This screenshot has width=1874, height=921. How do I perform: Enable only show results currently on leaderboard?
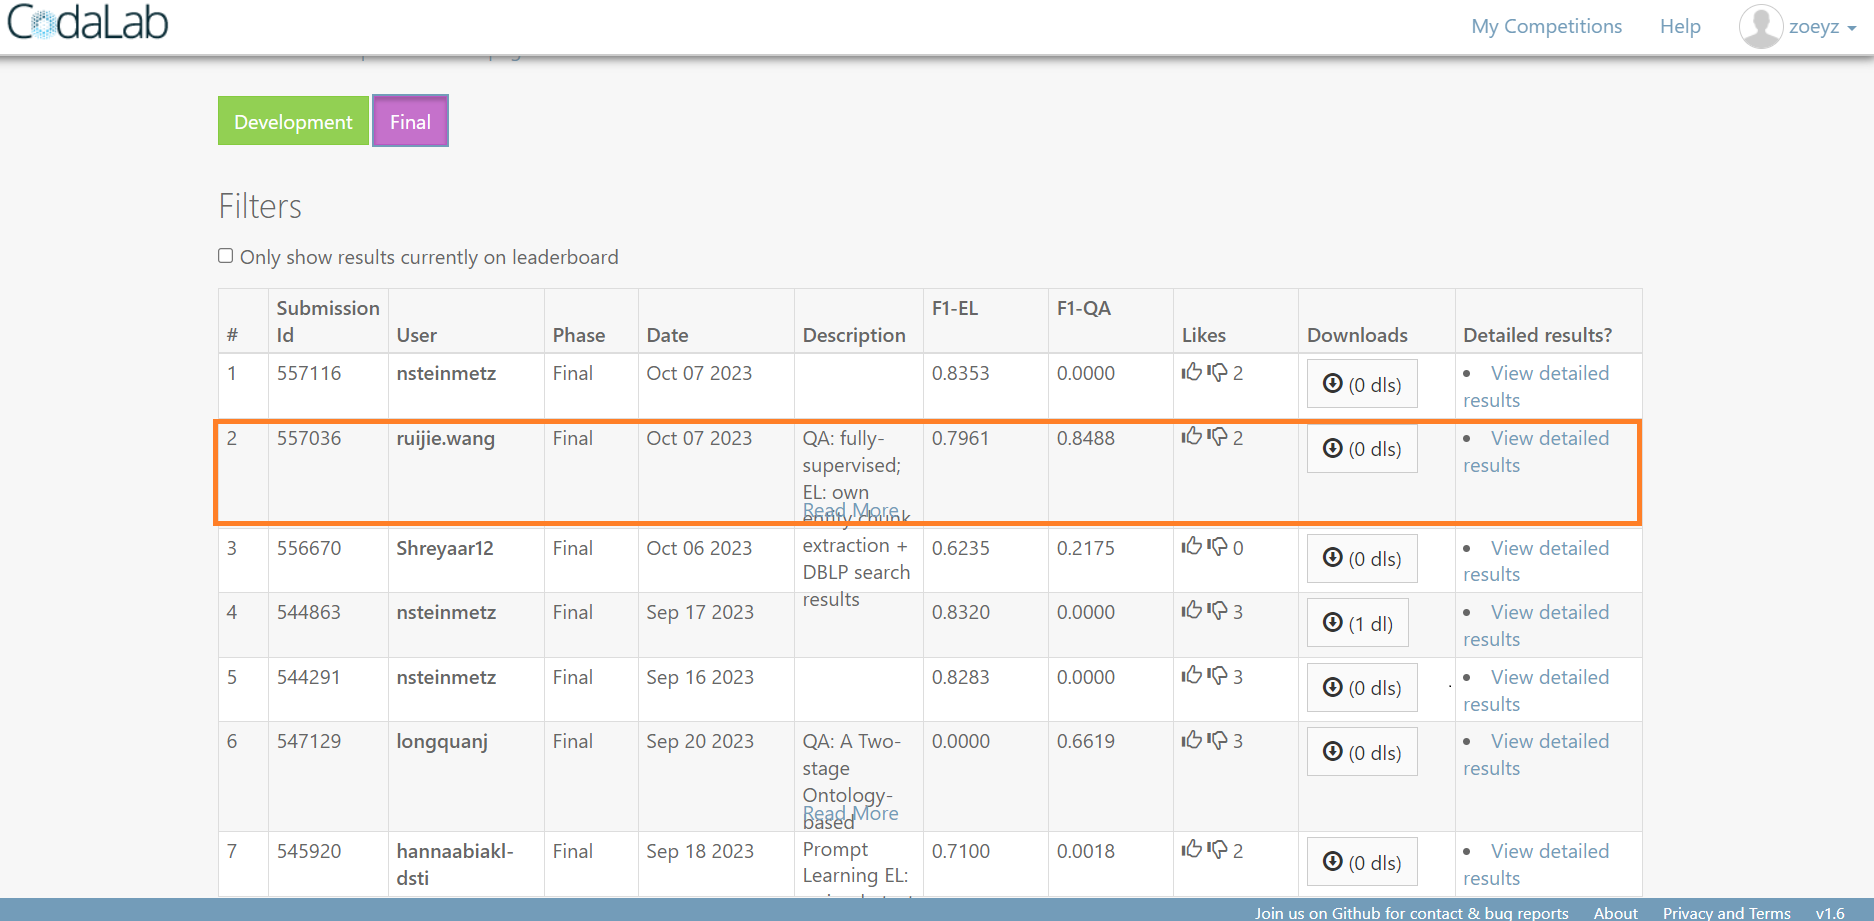tap(226, 256)
